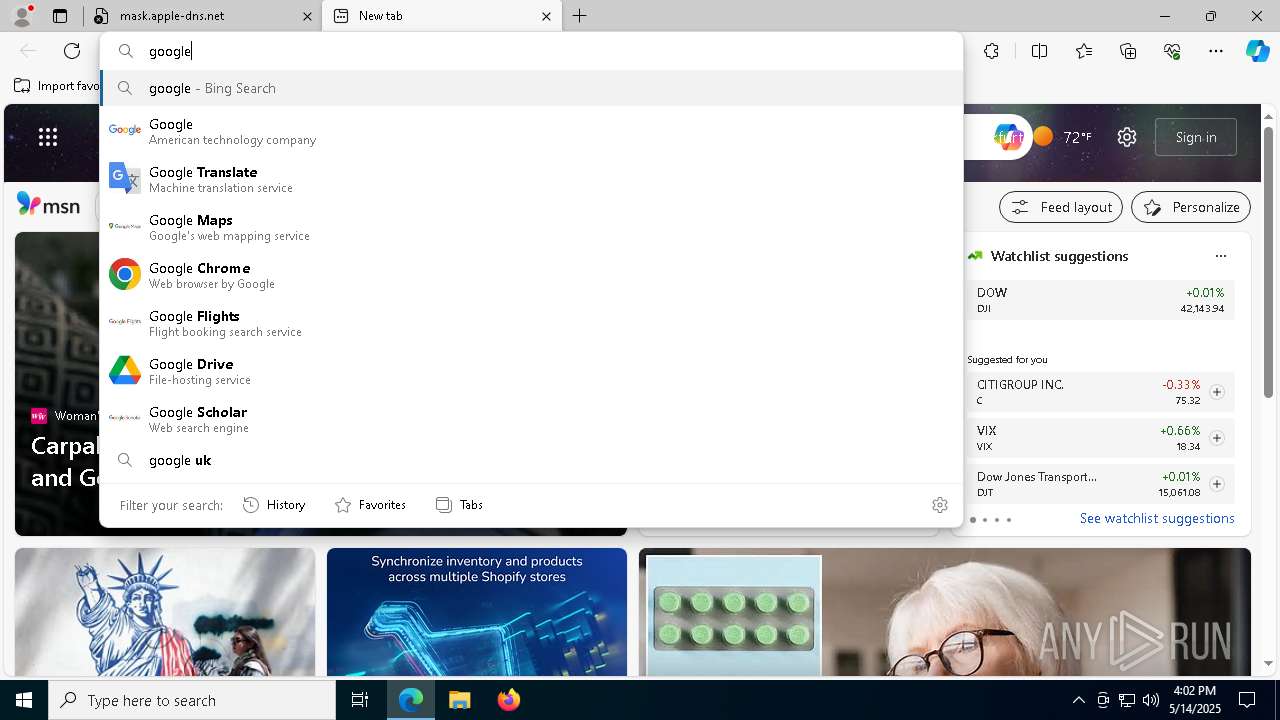The width and height of the screenshot is (1280, 720).
Task: Choose the Google Drive suggestion
Action: tap(531, 371)
